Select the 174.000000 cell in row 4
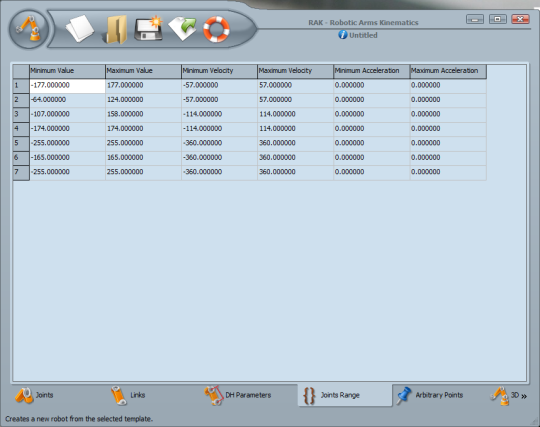Image resolution: width=540 pixels, height=427 pixels. [x=143, y=129]
